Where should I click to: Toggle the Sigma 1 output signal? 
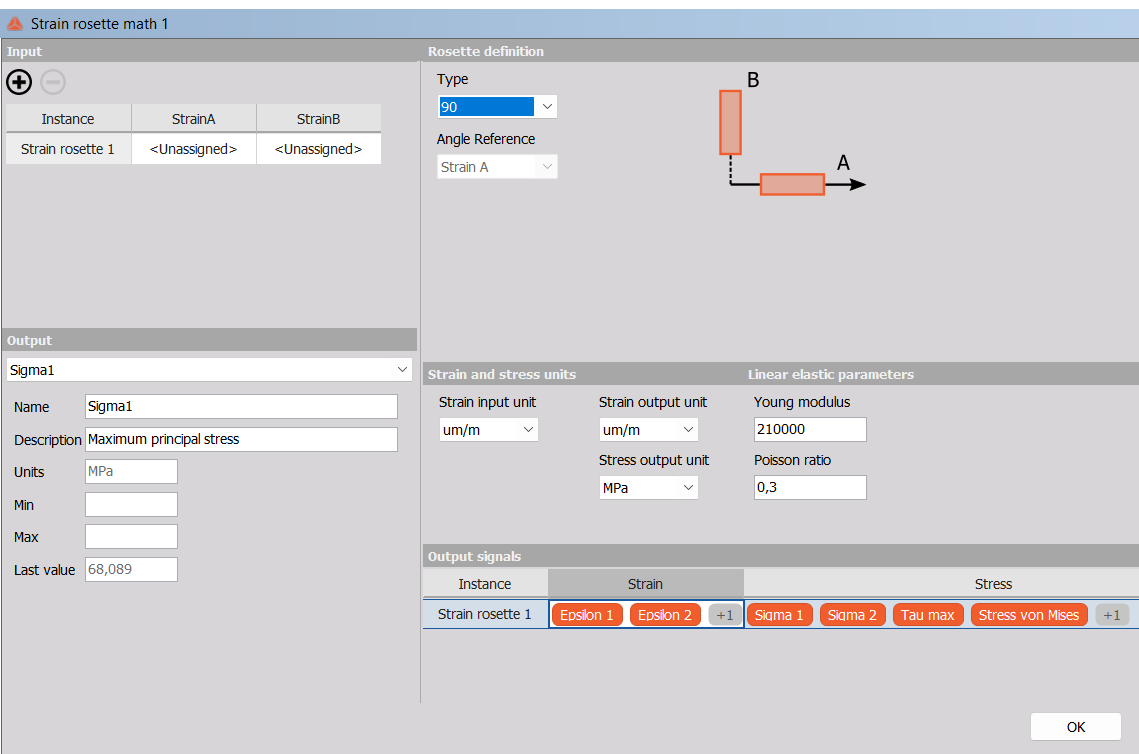coord(779,615)
